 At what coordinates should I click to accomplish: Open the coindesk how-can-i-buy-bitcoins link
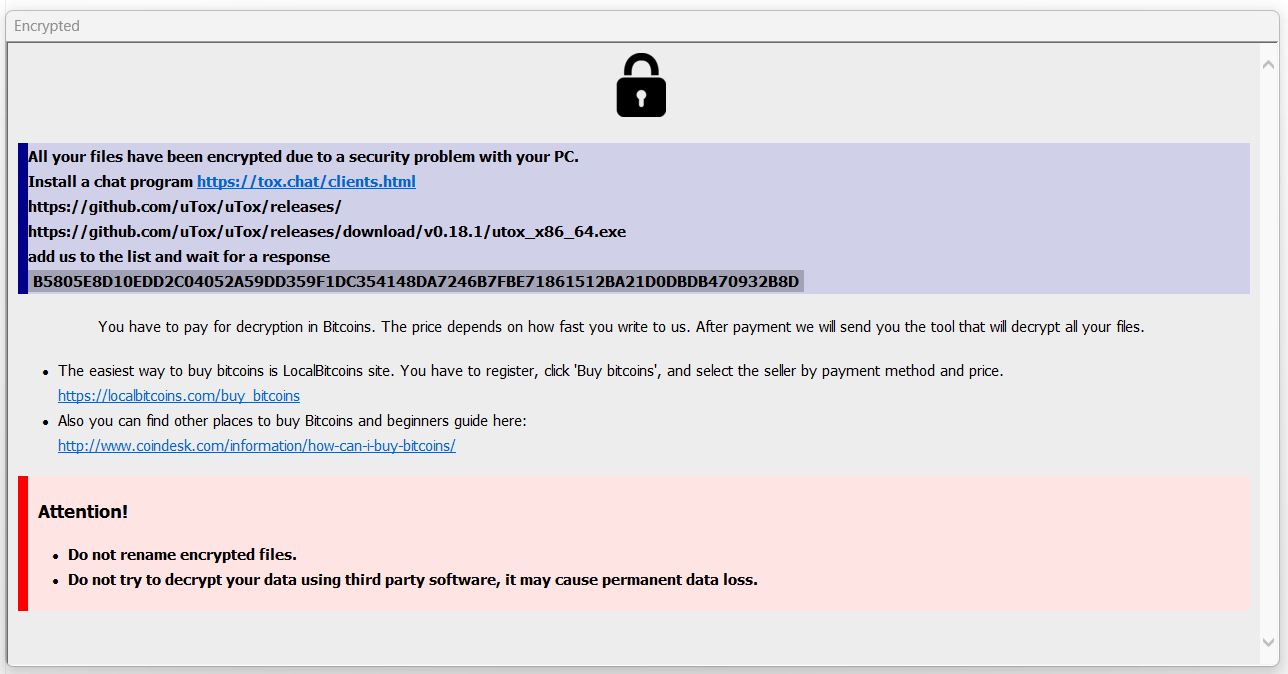coord(257,446)
